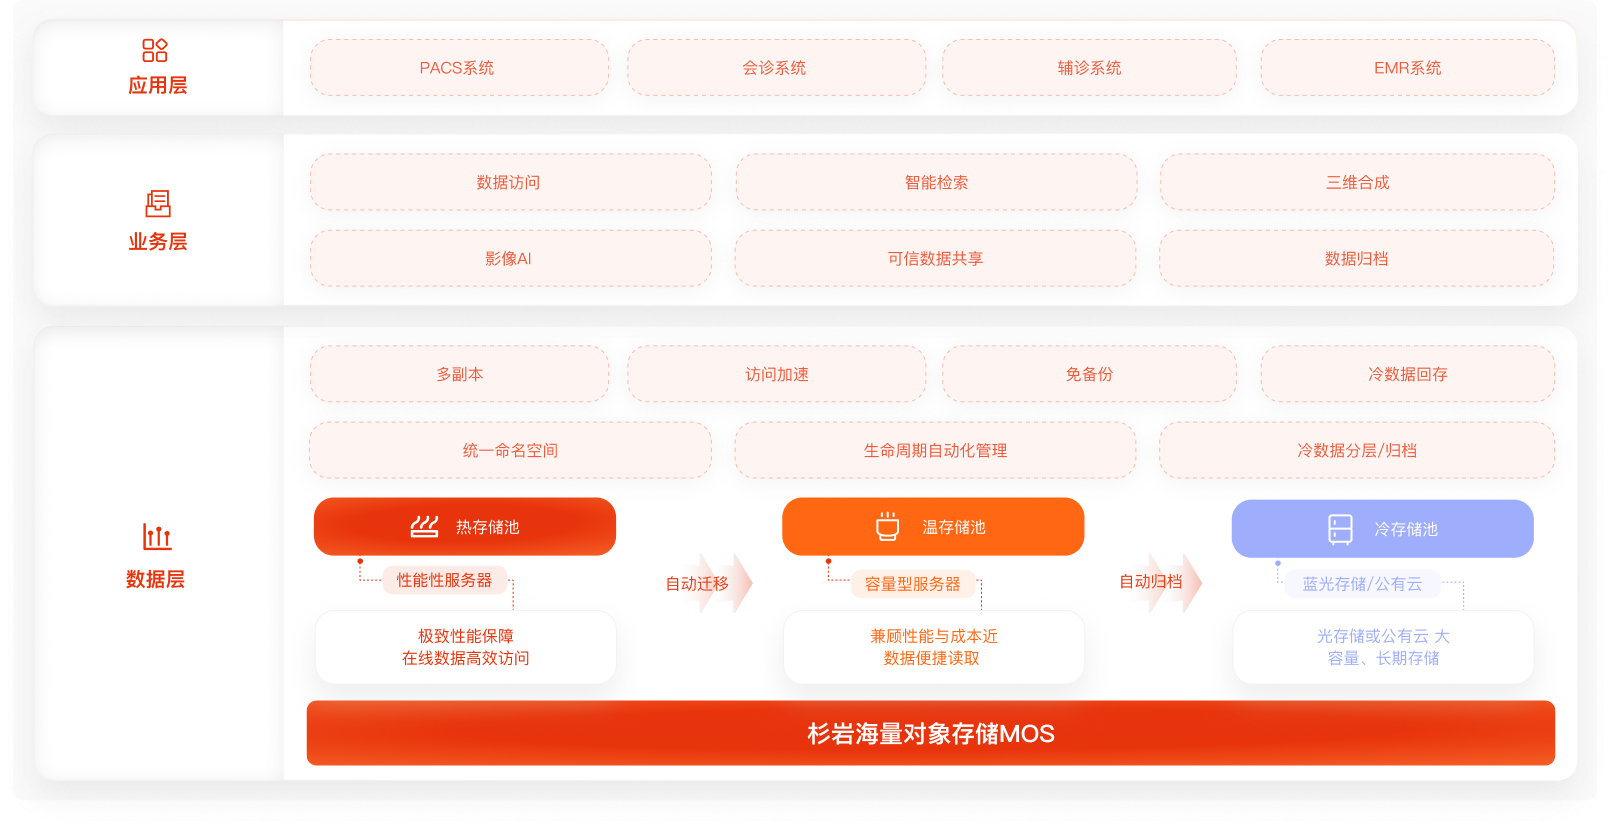The width and height of the screenshot is (1611, 829).
Task: Click the fridge icon in 冷存储池
Action: point(1340,529)
